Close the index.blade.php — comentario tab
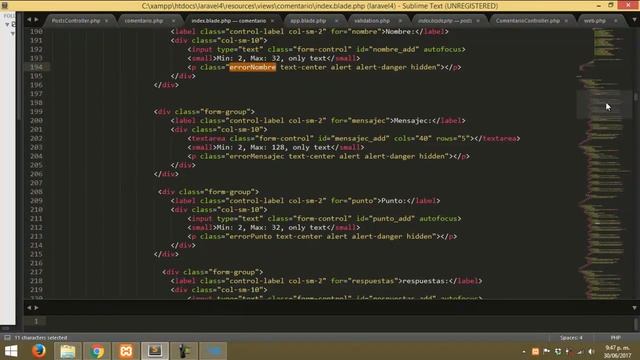The width and height of the screenshot is (640, 360). tap(273, 21)
